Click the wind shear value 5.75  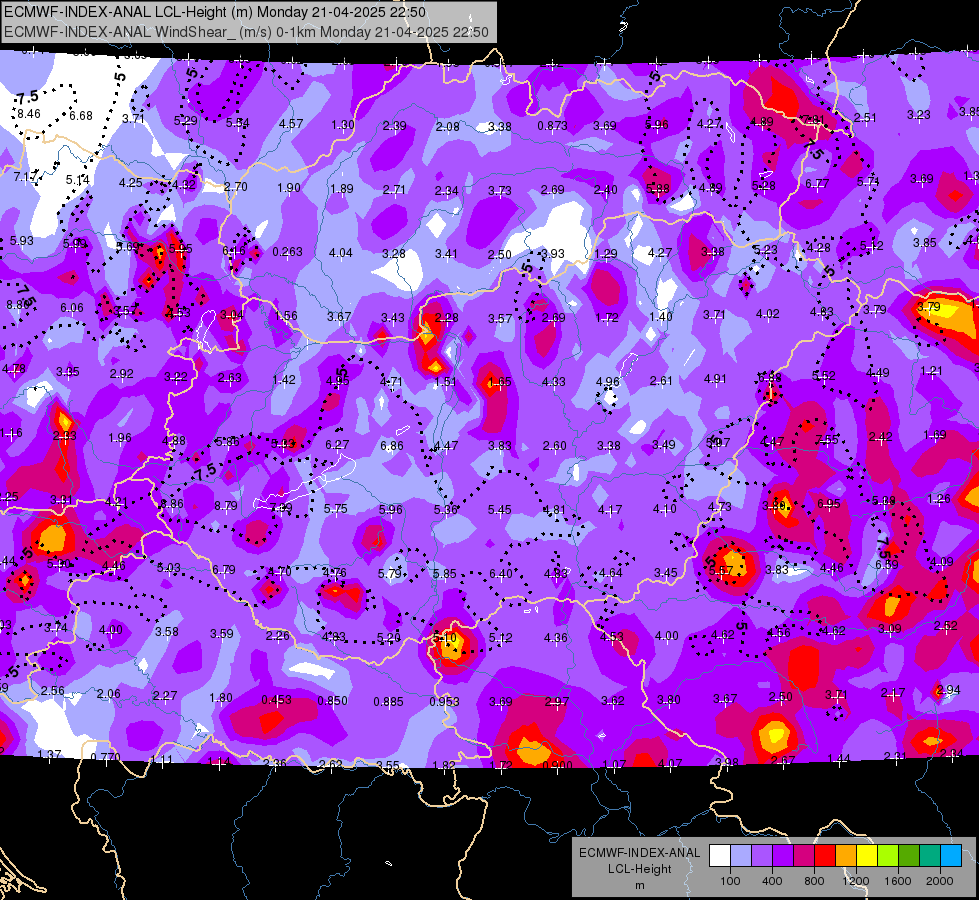[335, 508]
